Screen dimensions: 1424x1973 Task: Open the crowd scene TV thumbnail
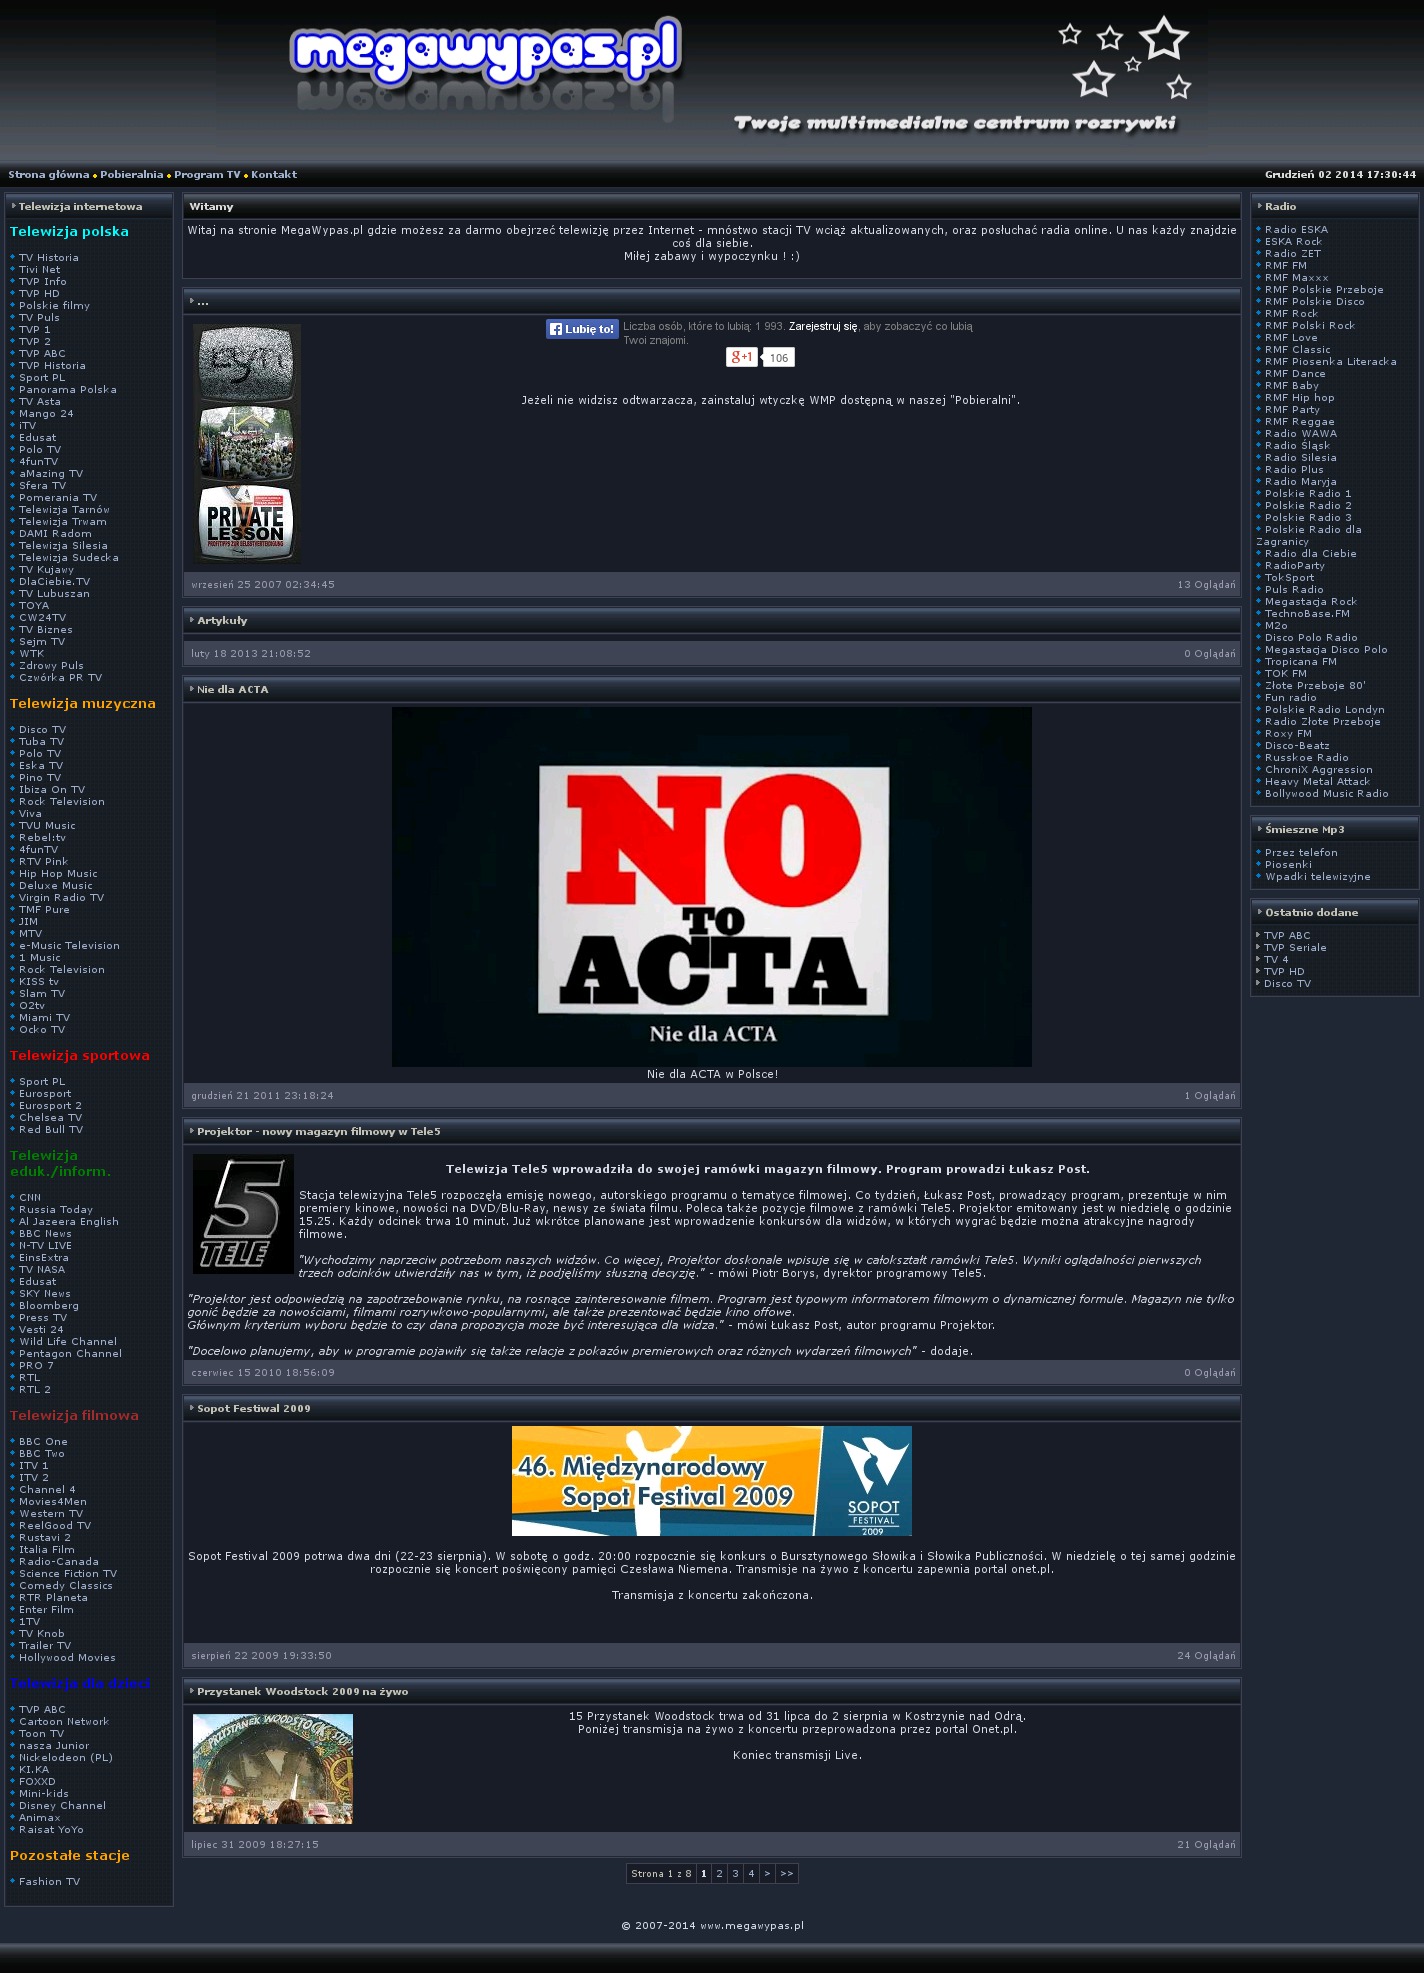click(246, 443)
